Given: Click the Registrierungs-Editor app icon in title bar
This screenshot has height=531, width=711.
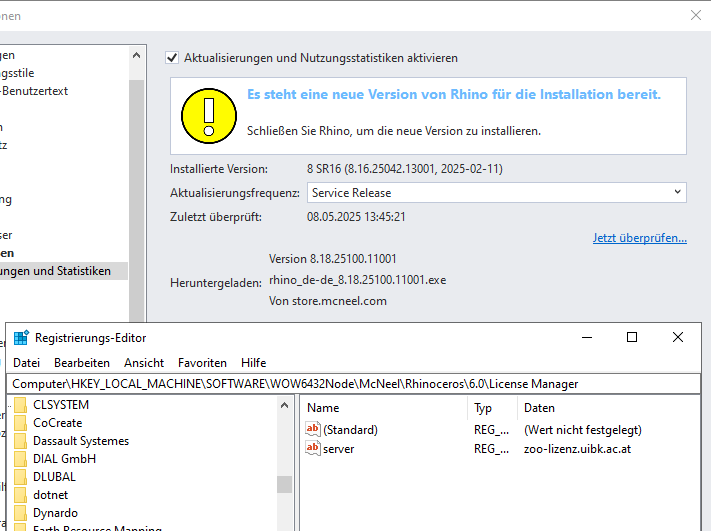Looking at the screenshot, I should point(21,338).
